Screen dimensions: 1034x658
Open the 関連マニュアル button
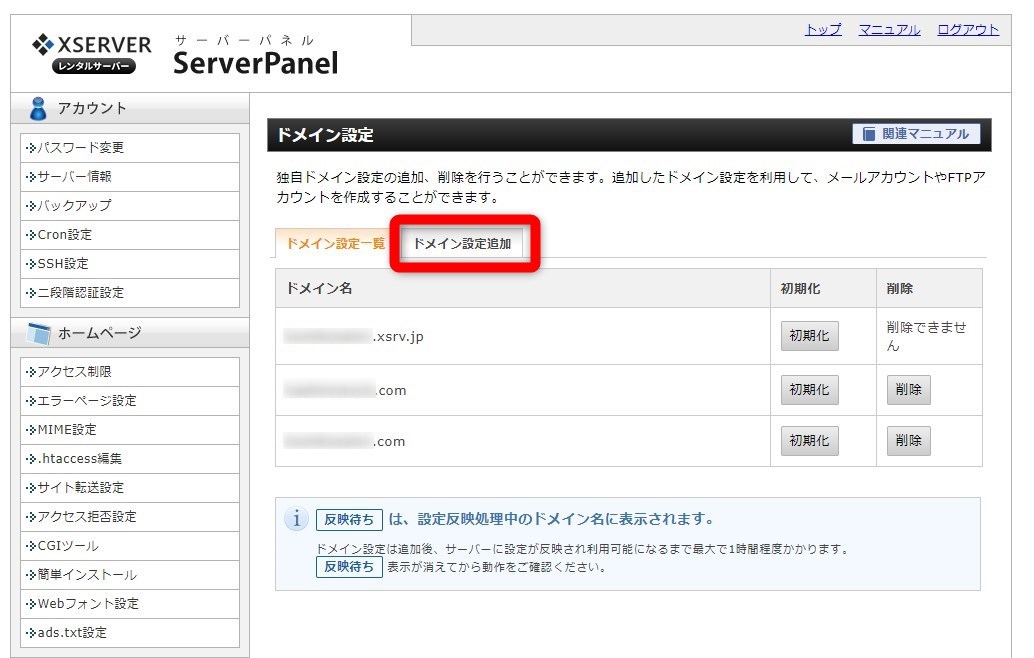[x=916, y=134]
